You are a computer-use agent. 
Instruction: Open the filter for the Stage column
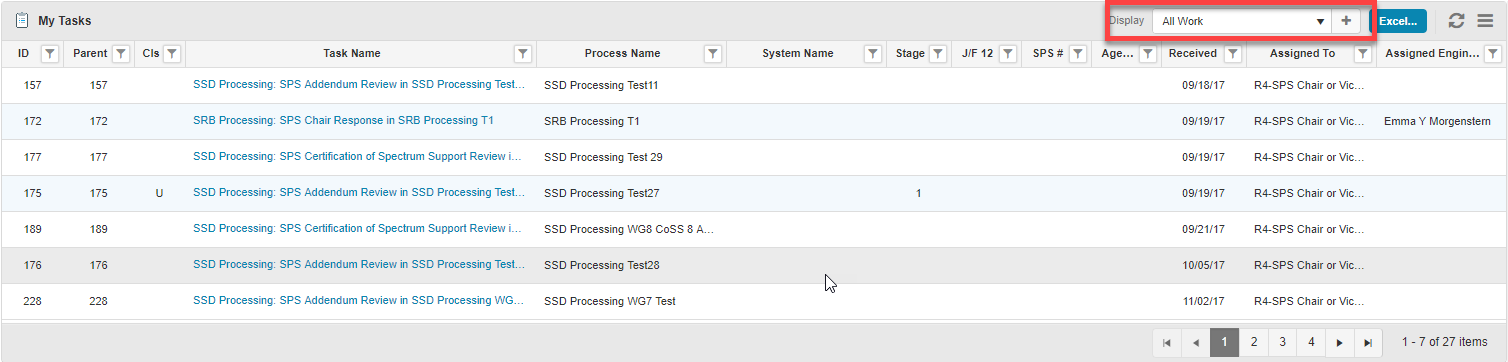click(x=937, y=54)
